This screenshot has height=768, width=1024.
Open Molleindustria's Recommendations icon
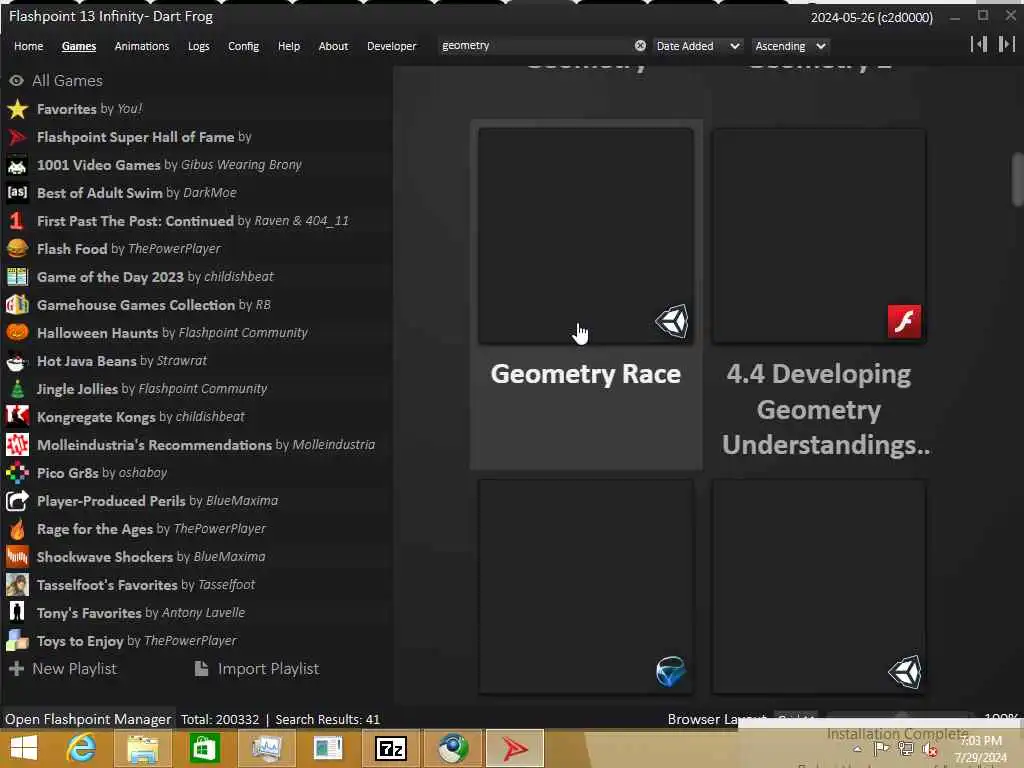(x=17, y=445)
